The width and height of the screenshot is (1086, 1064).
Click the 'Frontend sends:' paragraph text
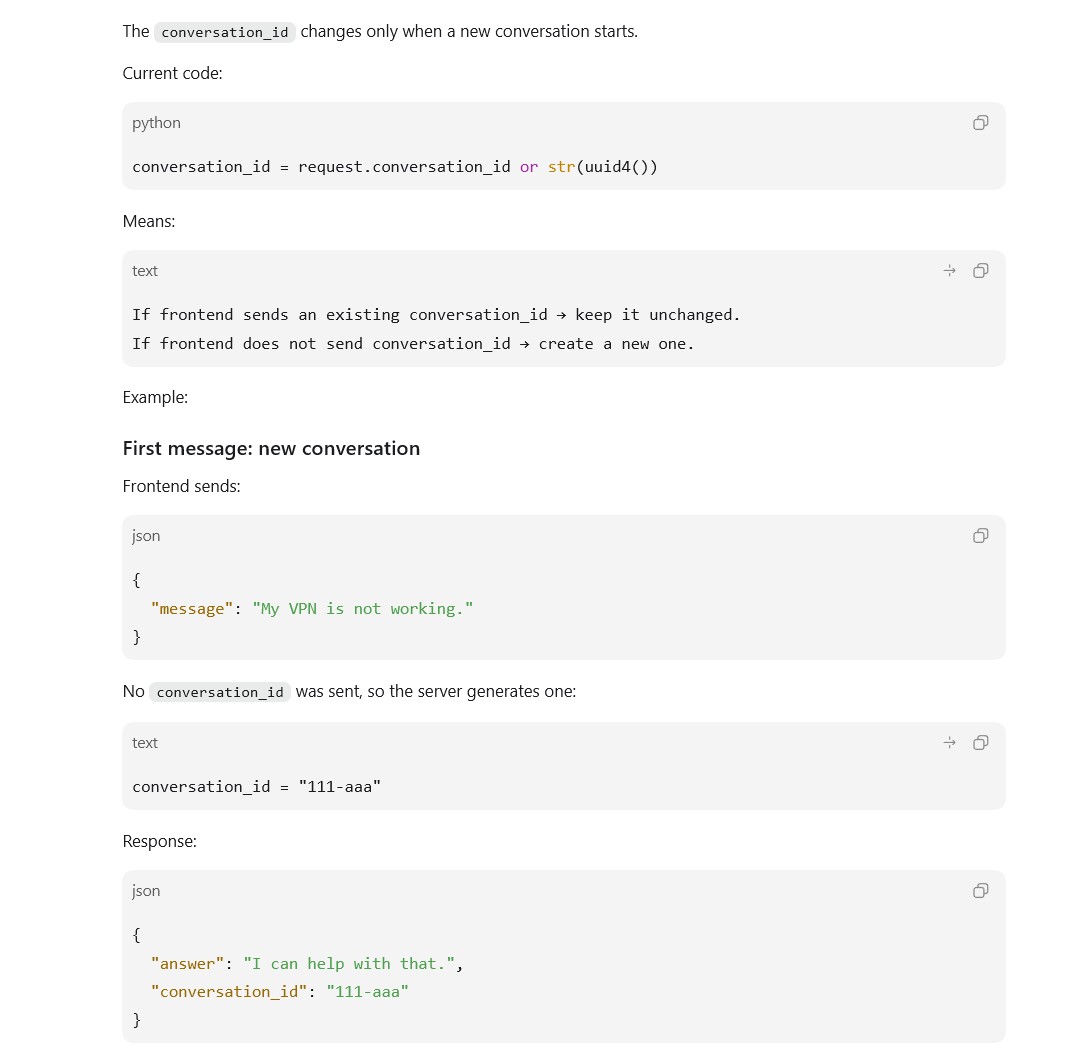[181, 486]
